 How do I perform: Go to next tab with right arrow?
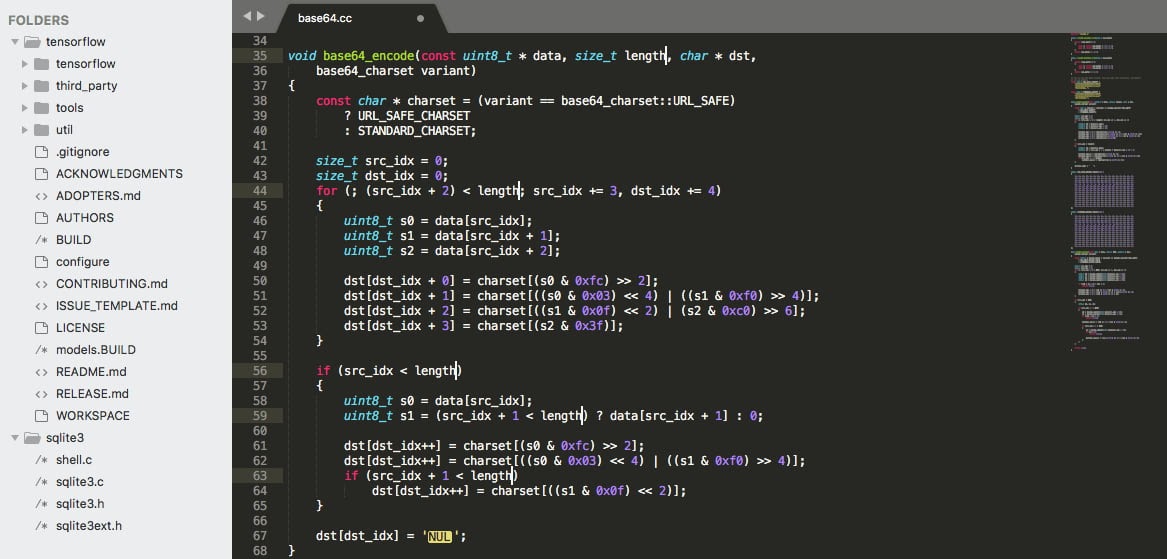click(x=260, y=16)
